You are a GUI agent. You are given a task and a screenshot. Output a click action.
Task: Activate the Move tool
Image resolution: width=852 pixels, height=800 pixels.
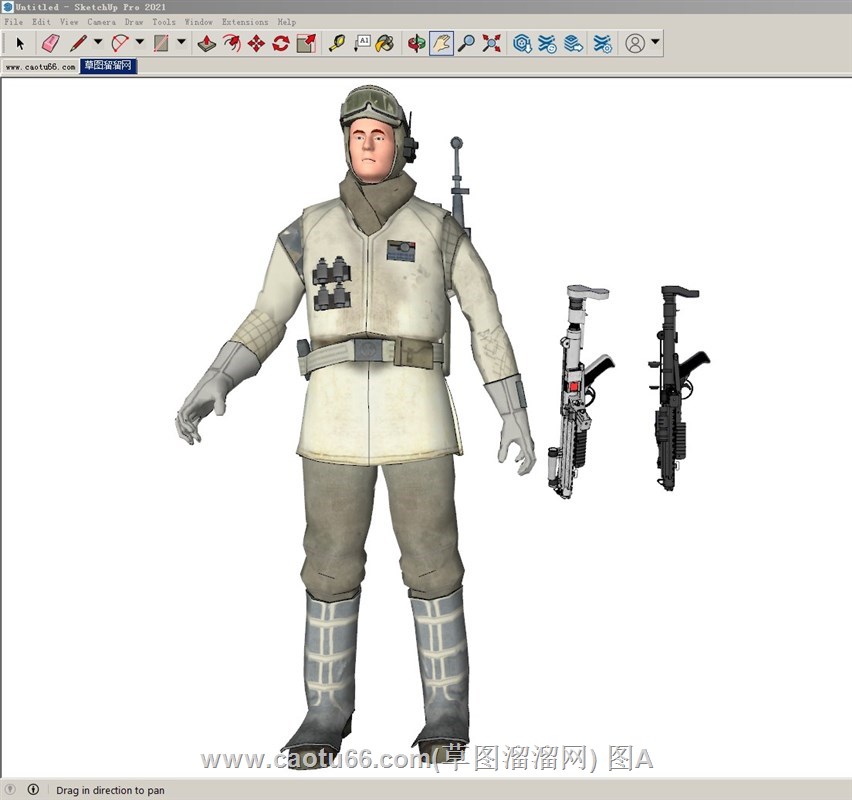[x=256, y=44]
